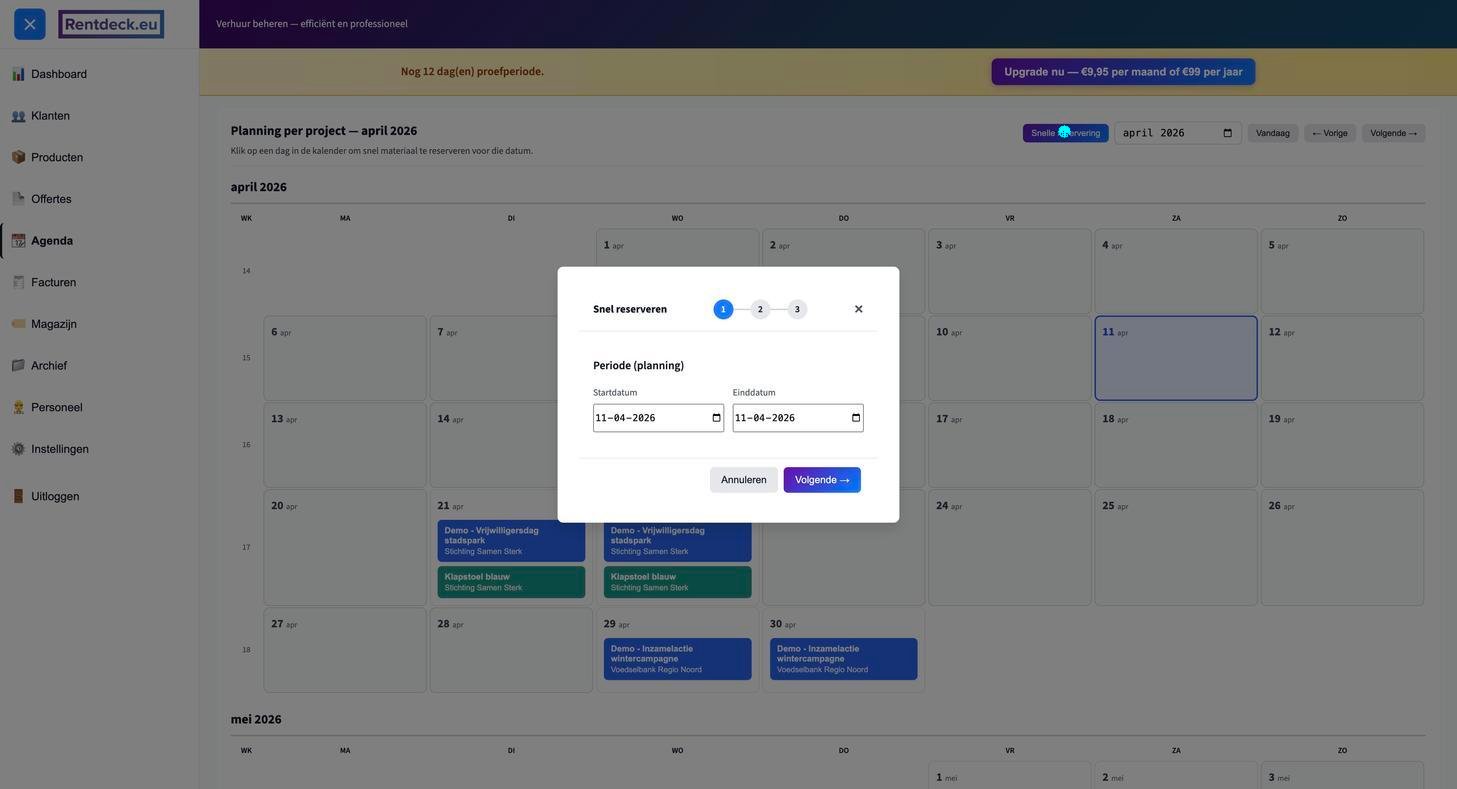Screen dimensions: 1457x789
Task: Open the Startdatum calendar picker
Action: 716,418
